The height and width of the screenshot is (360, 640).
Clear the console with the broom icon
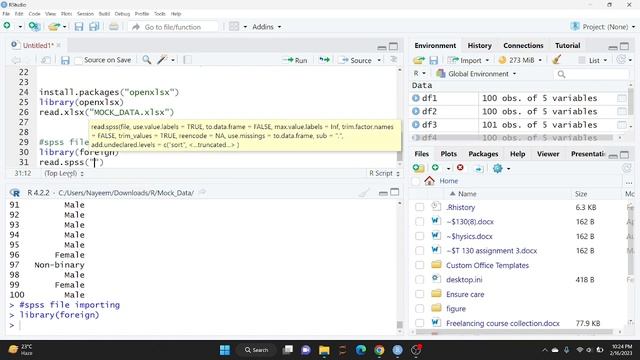[x=364, y=193]
